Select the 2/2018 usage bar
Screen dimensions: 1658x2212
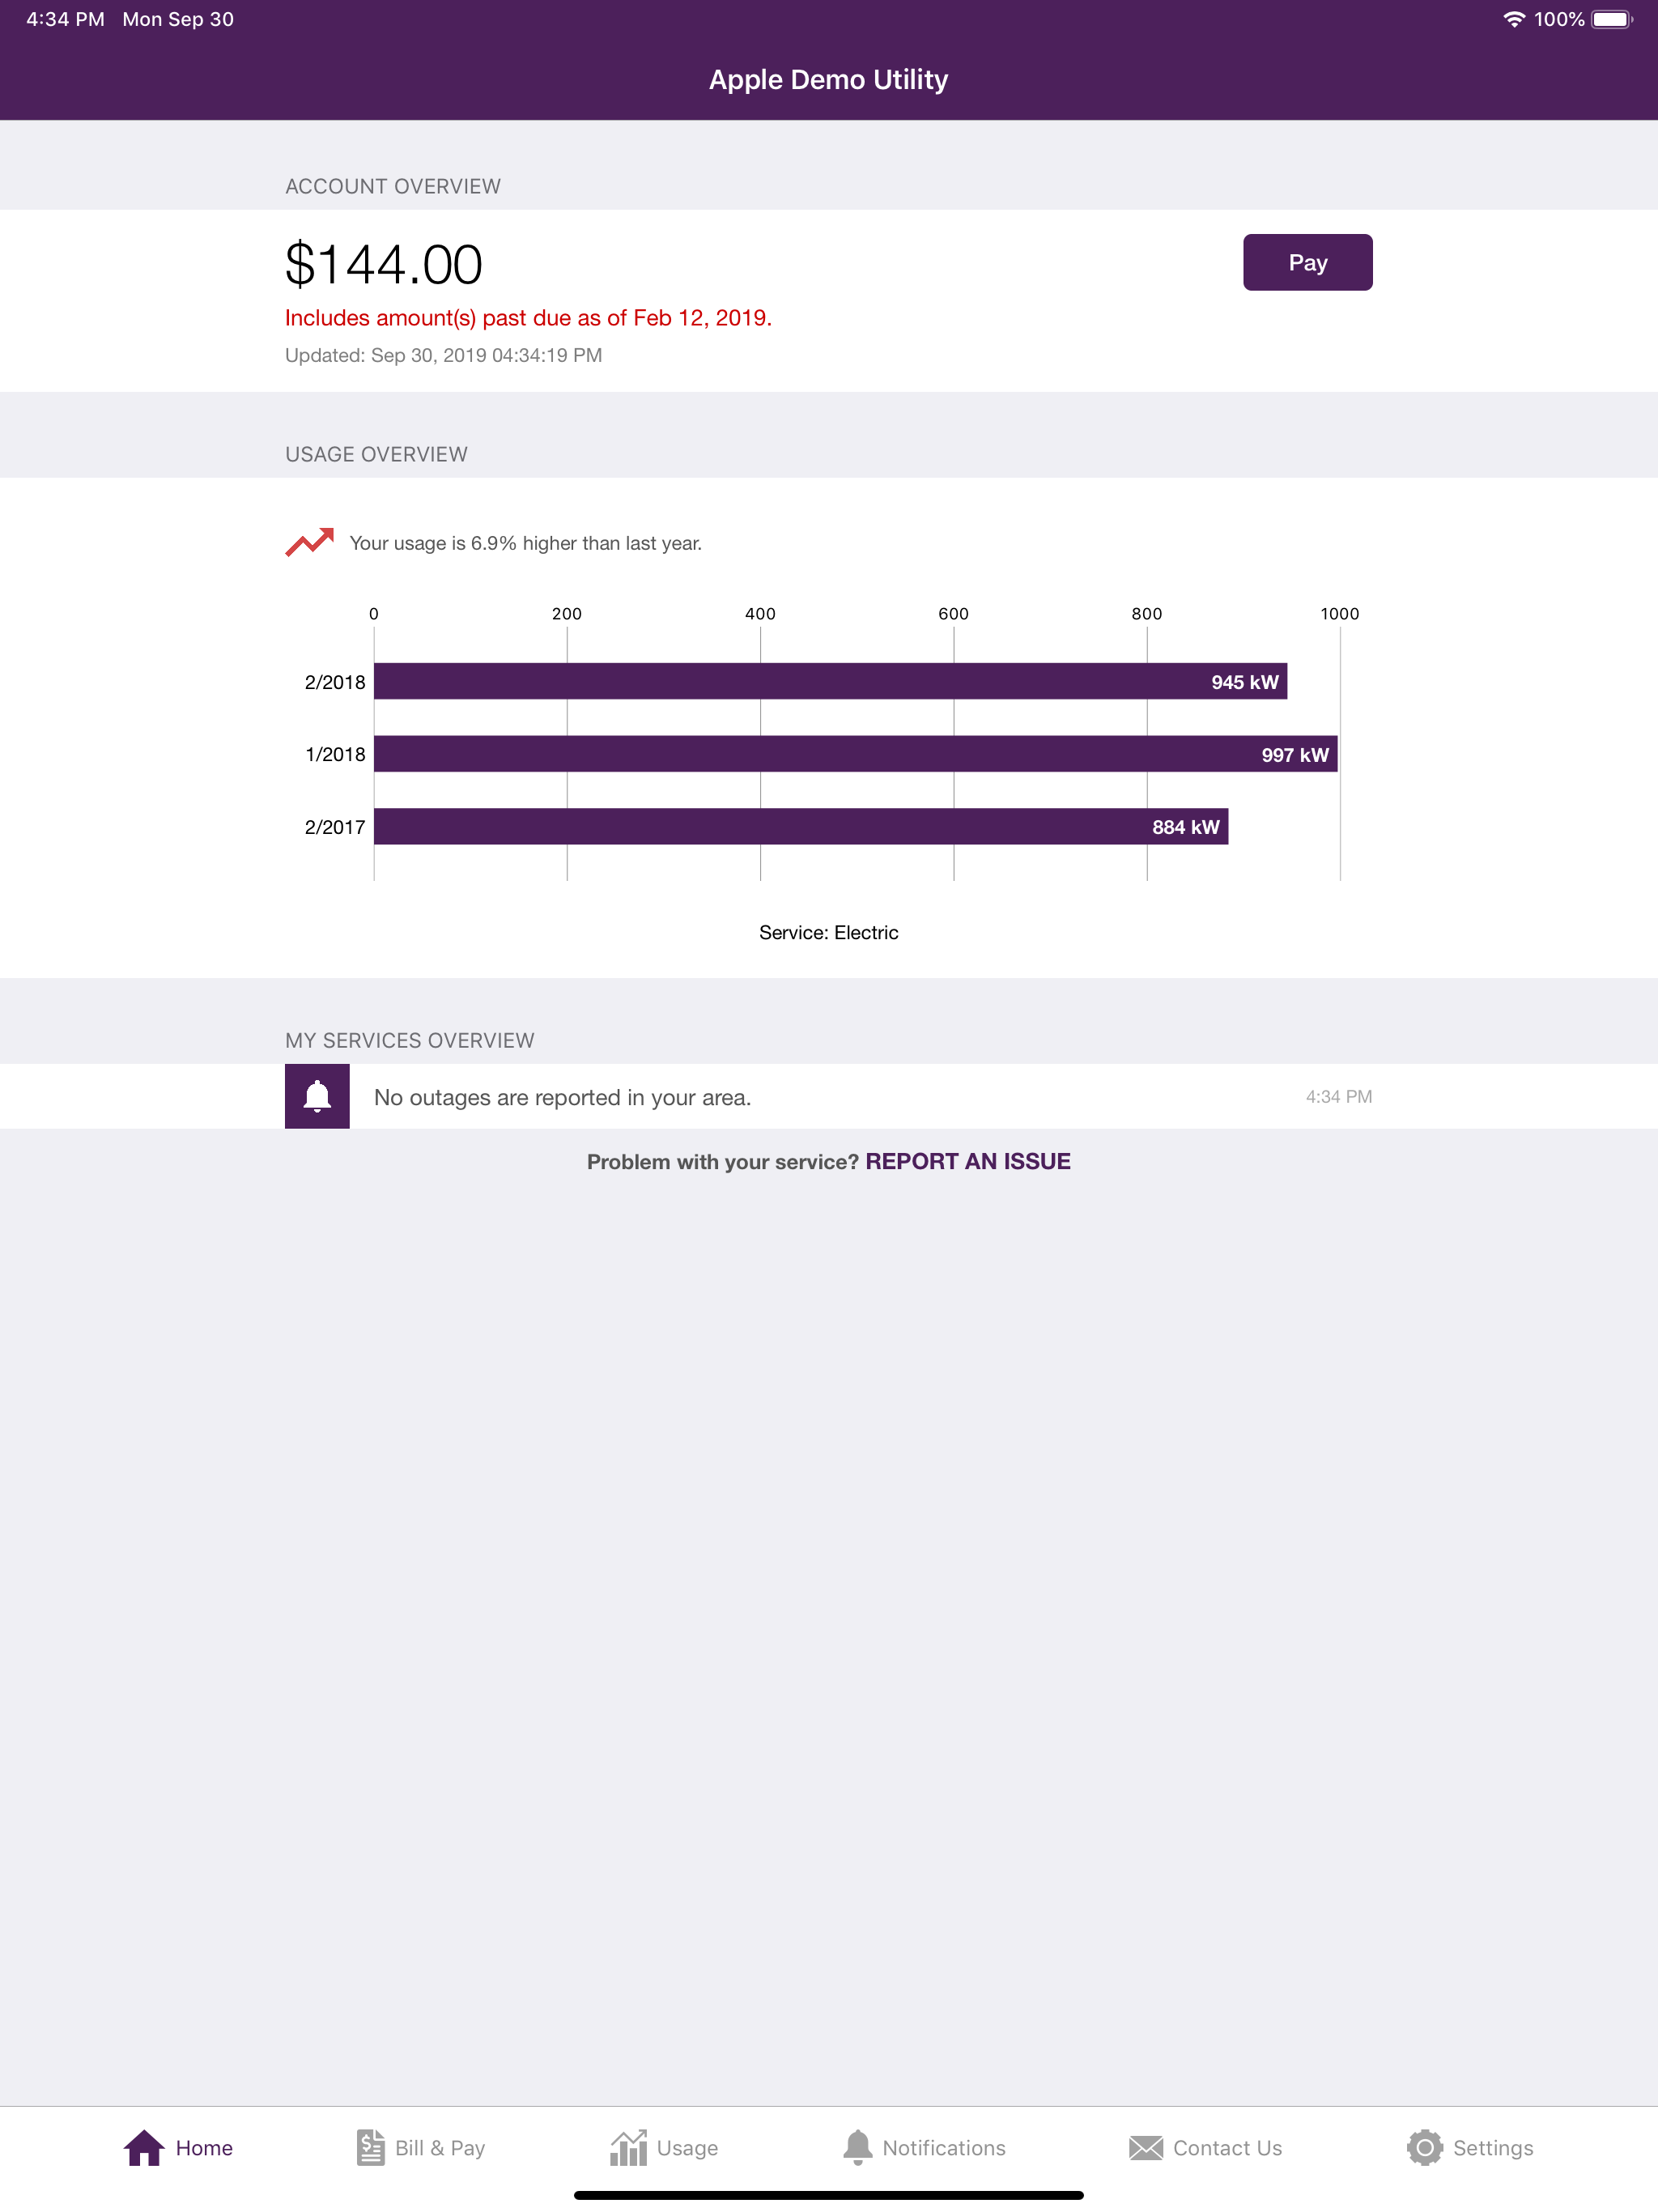point(830,682)
